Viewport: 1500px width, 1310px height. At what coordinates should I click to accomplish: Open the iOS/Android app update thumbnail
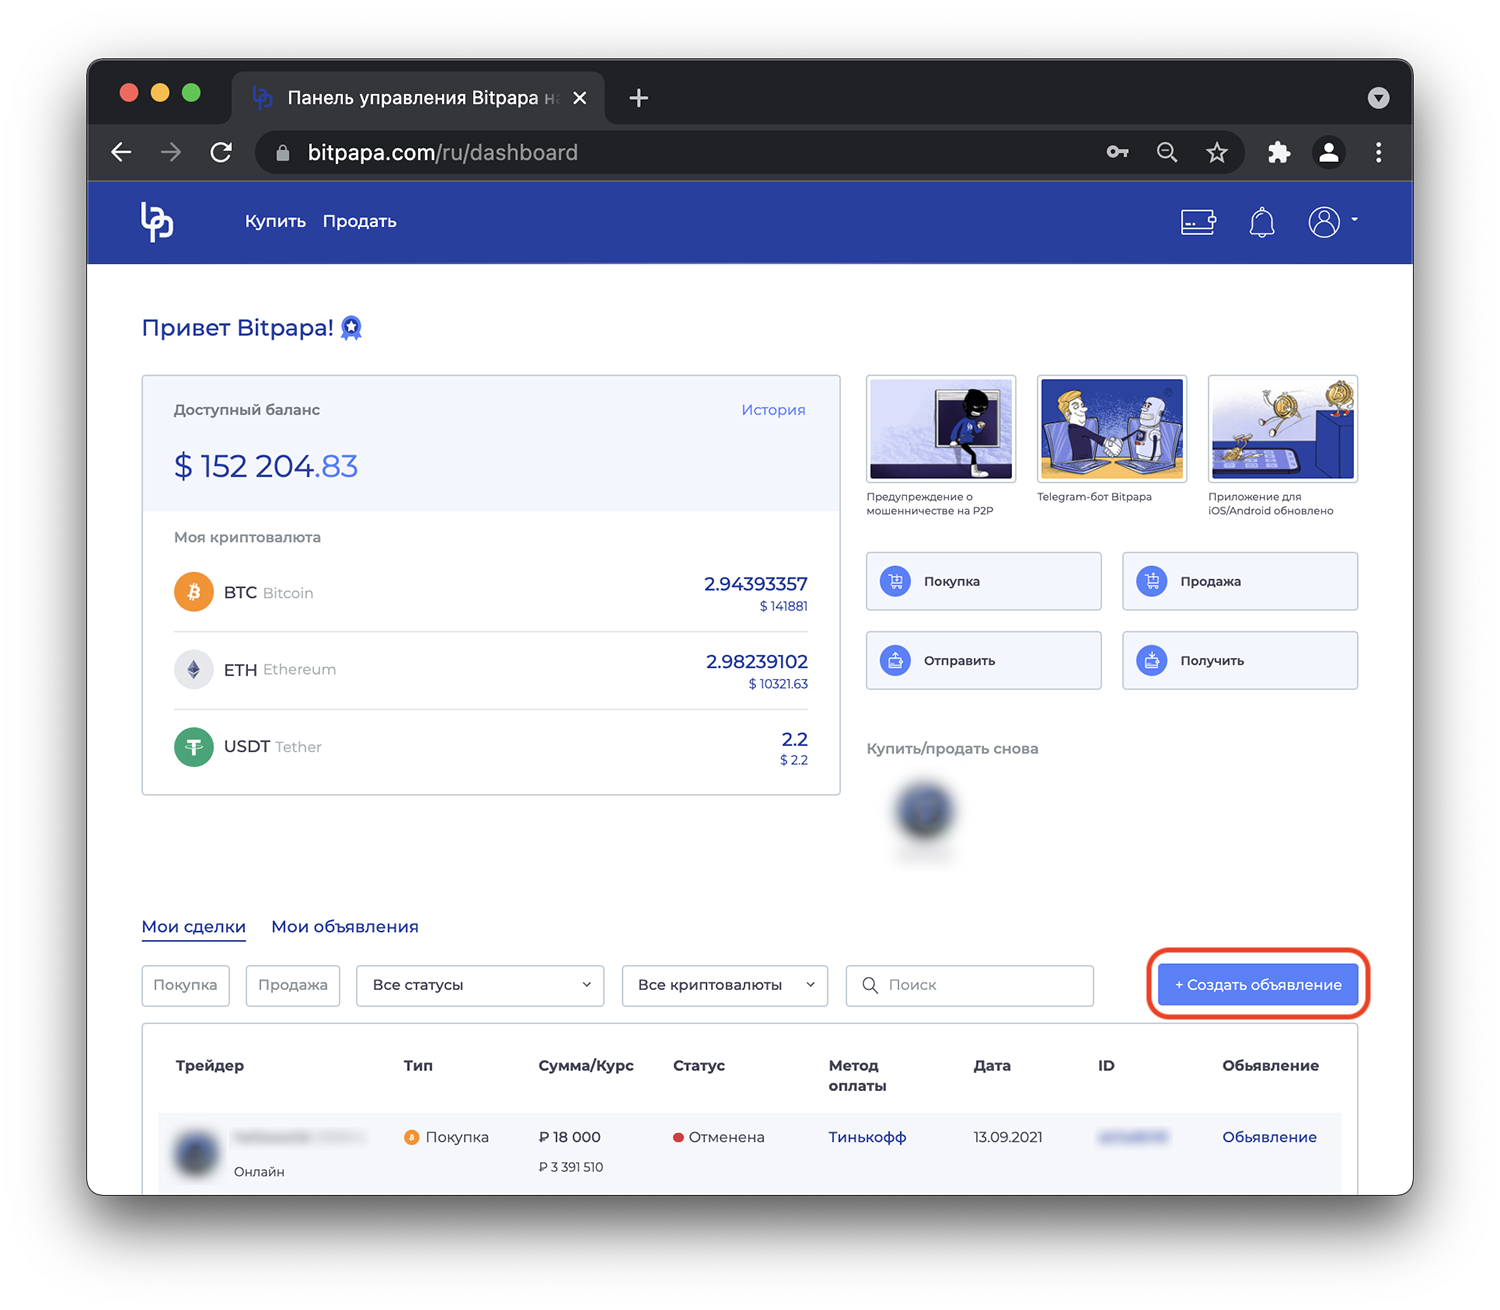(x=1283, y=429)
